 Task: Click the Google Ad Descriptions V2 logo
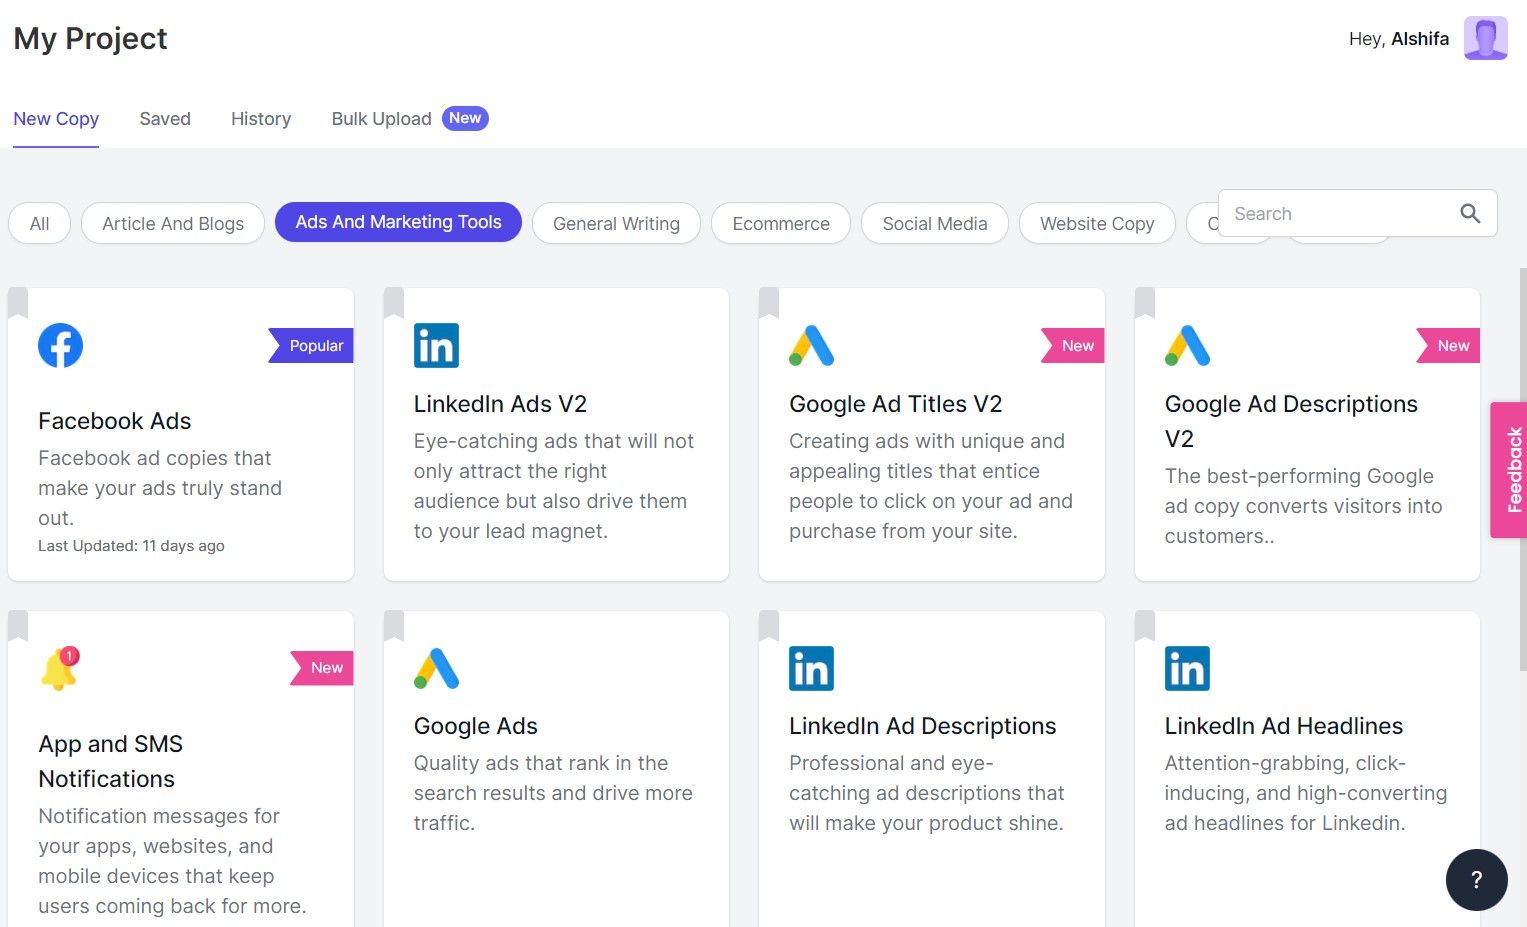1187,346
